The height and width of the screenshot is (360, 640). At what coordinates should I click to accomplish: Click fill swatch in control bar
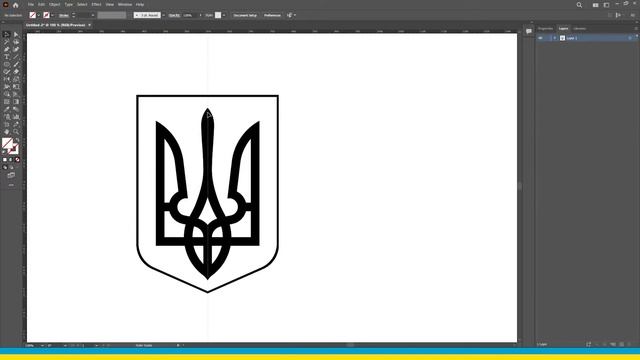tap(33, 15)
